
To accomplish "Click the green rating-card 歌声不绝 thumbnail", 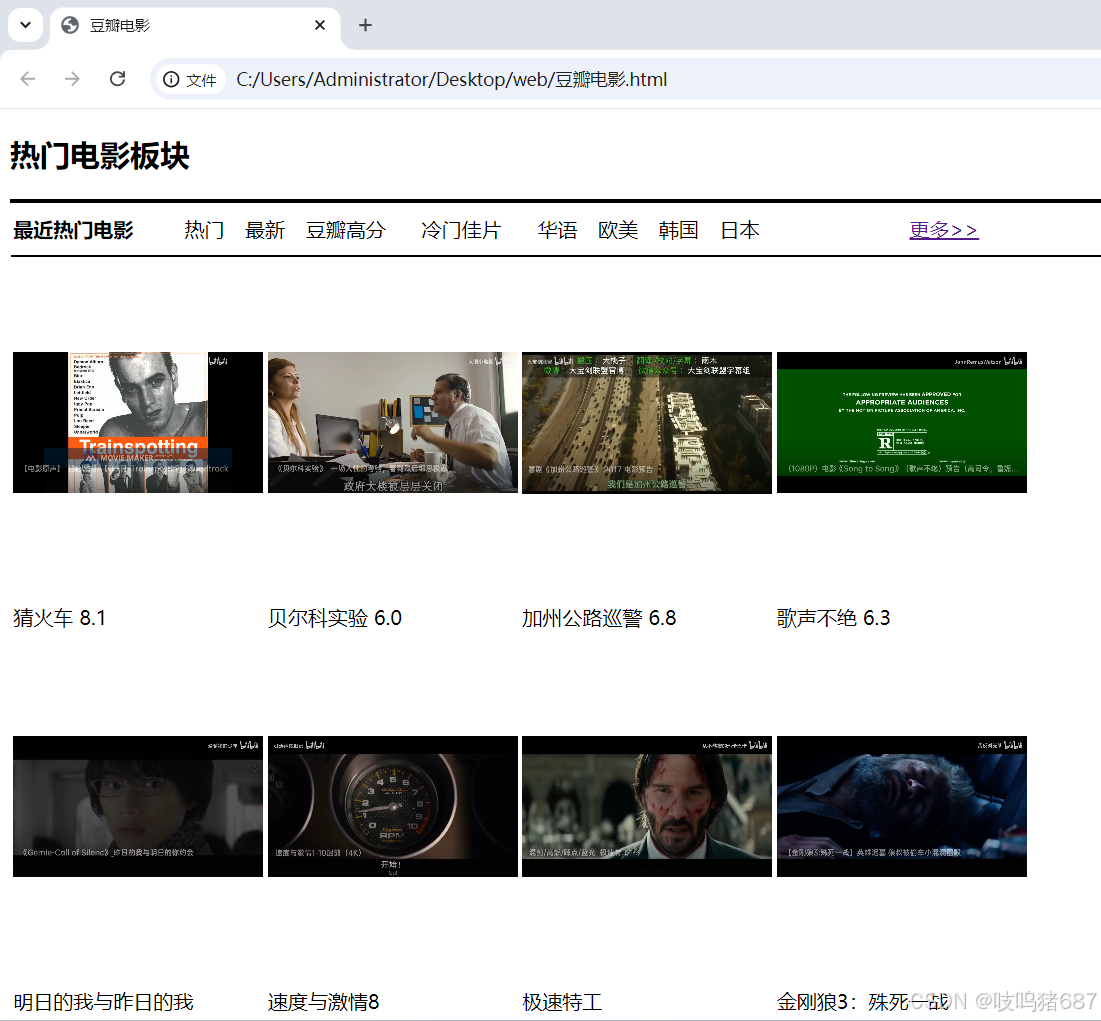I will coord(902,422).
